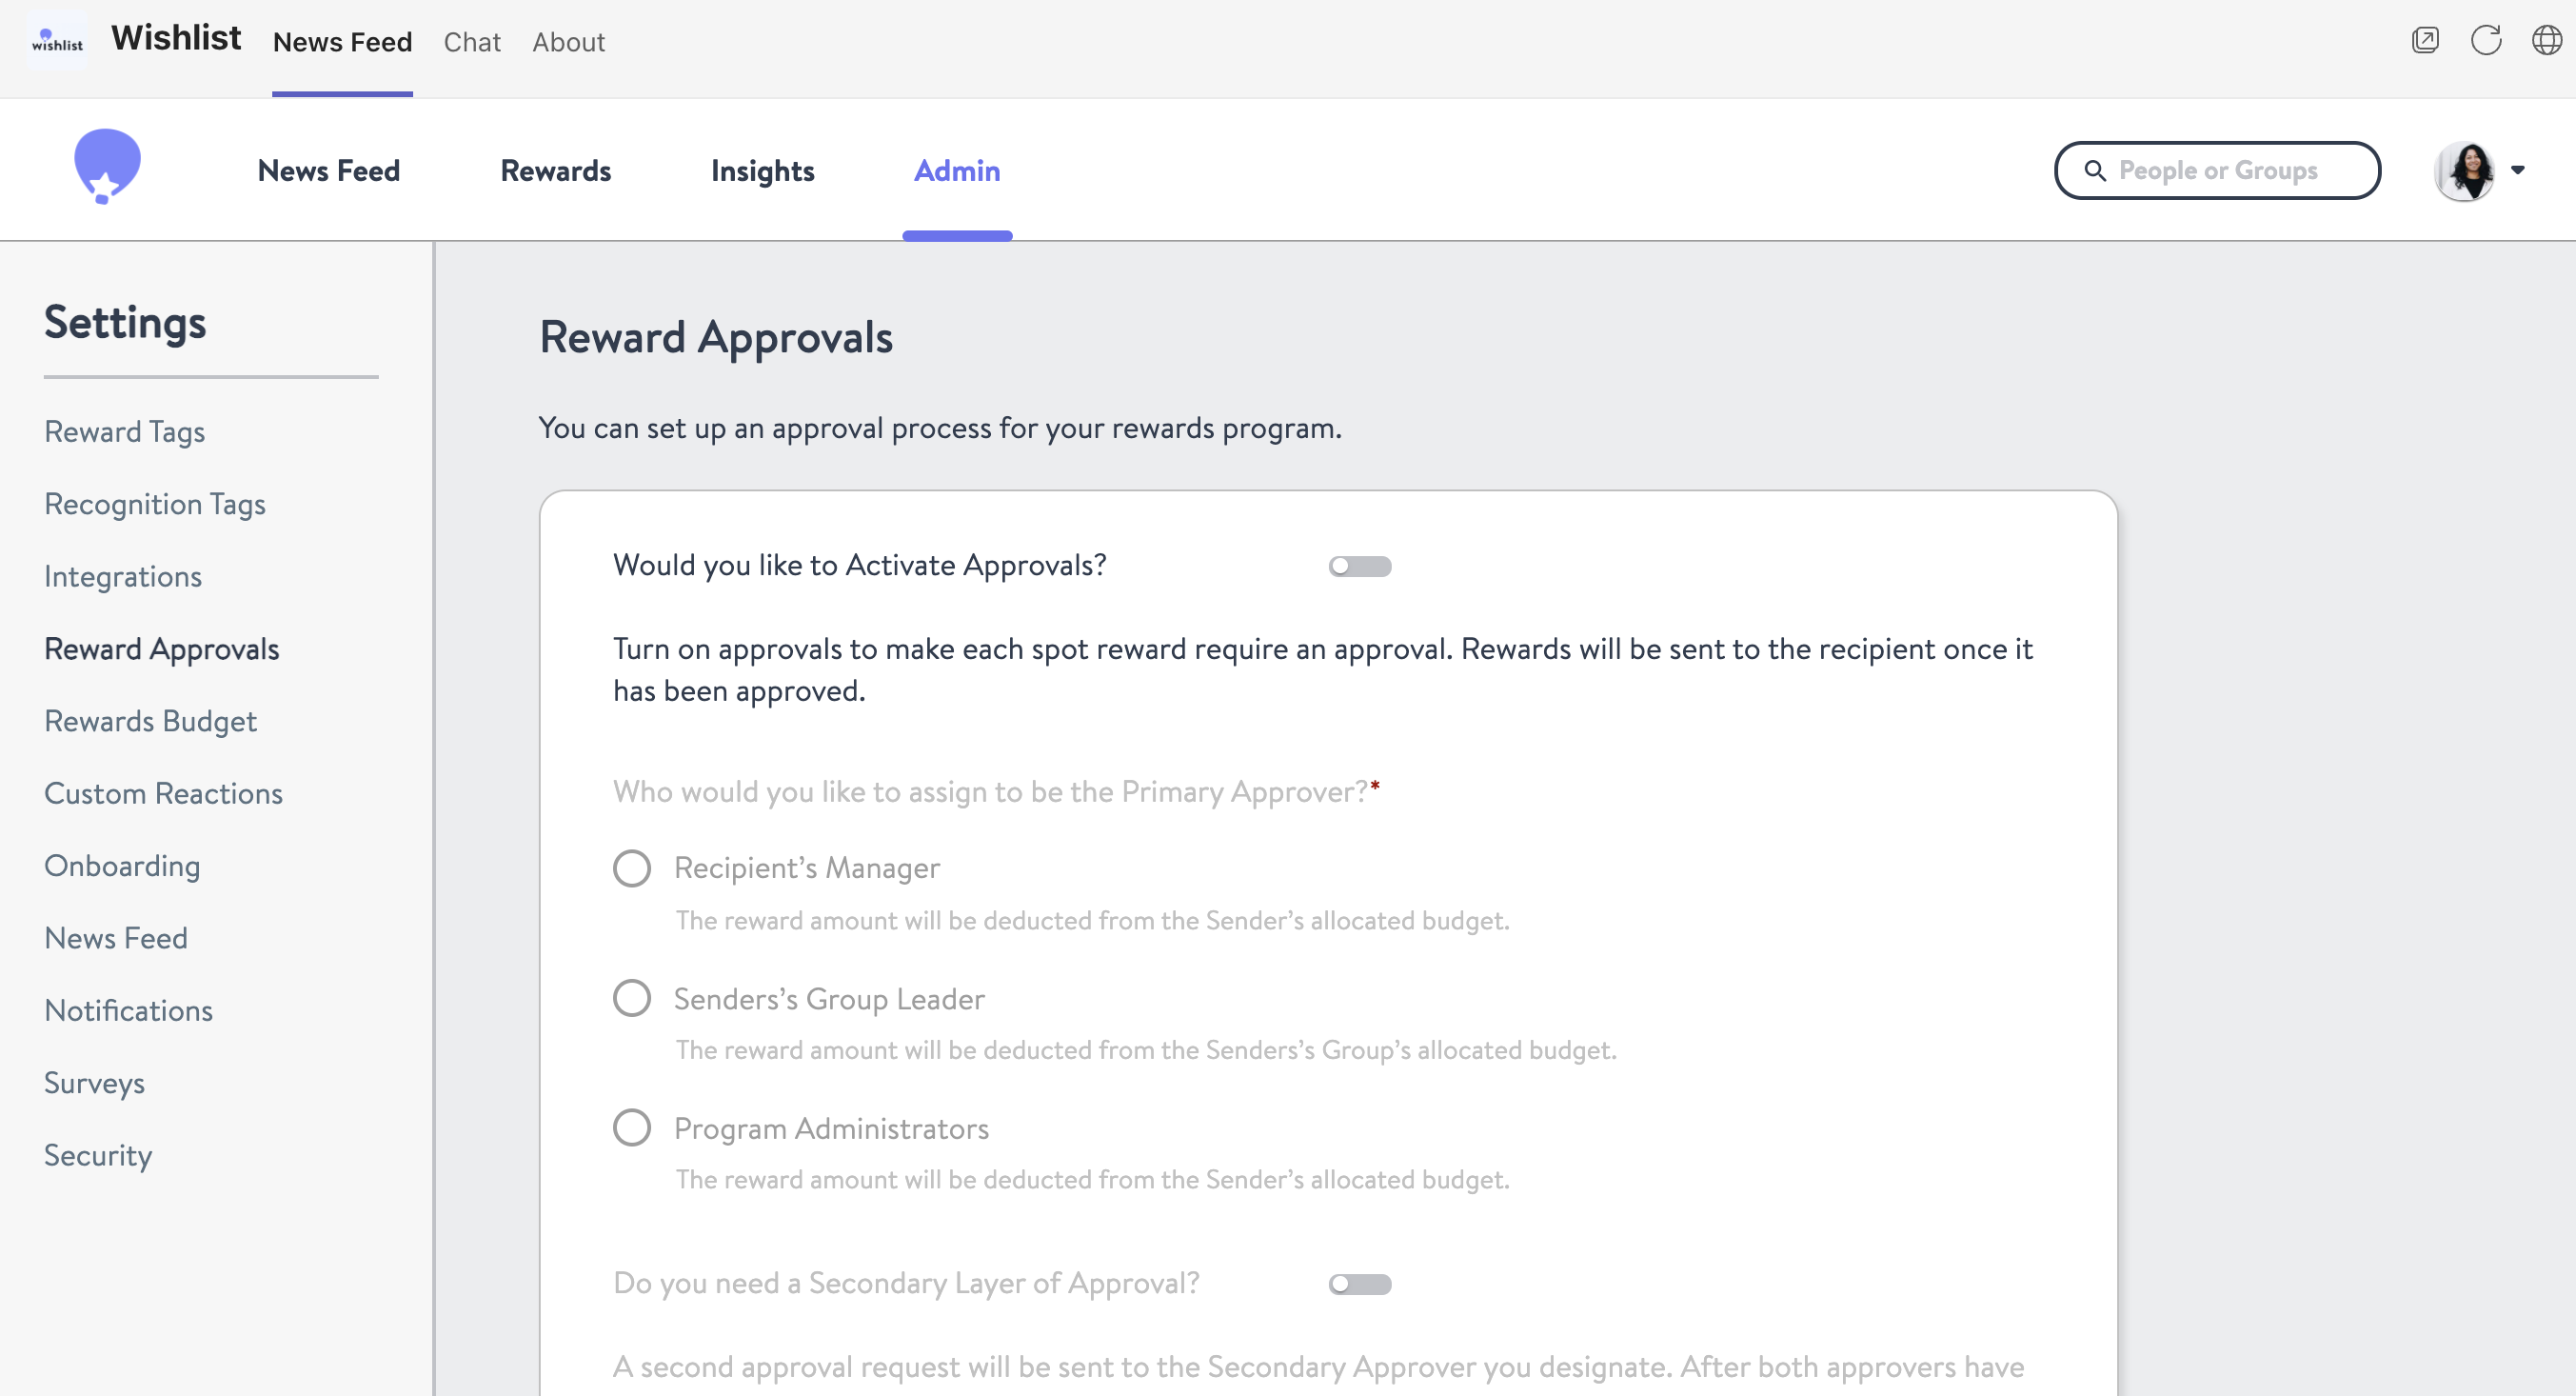Select the Admin navigation item
Image resolution: width=2576 pixels, height=1396 pixels.
tap(957, 171)
